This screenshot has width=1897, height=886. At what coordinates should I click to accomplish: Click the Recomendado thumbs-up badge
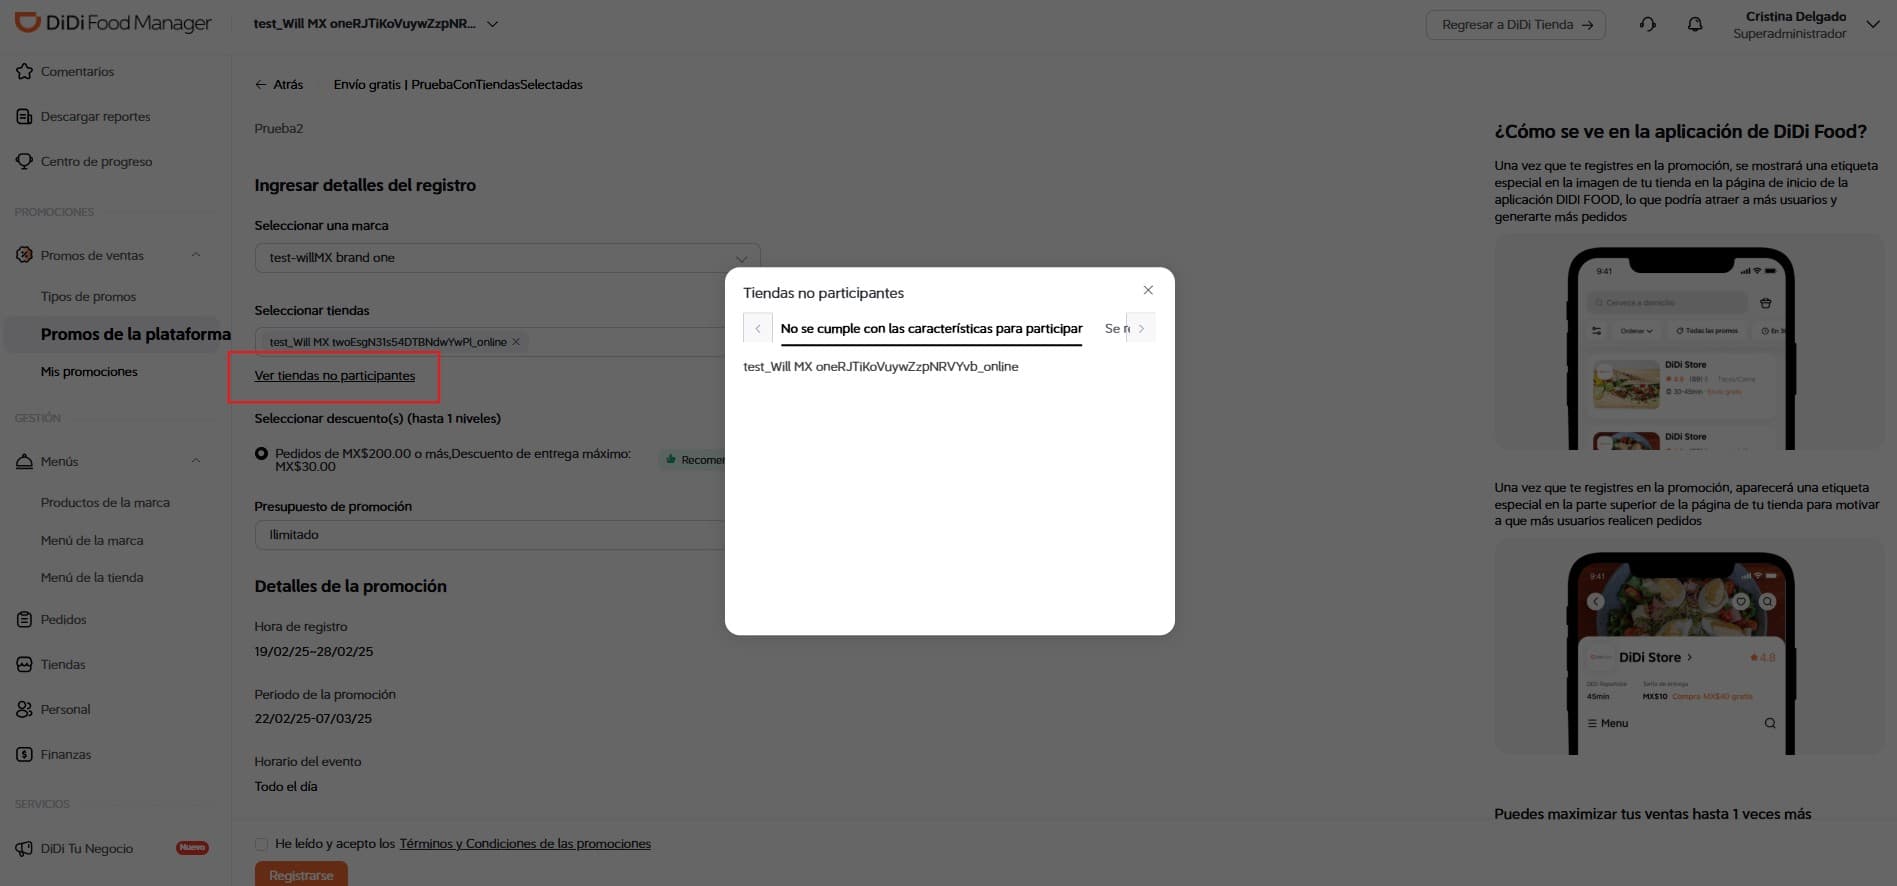tap(693, 460)
